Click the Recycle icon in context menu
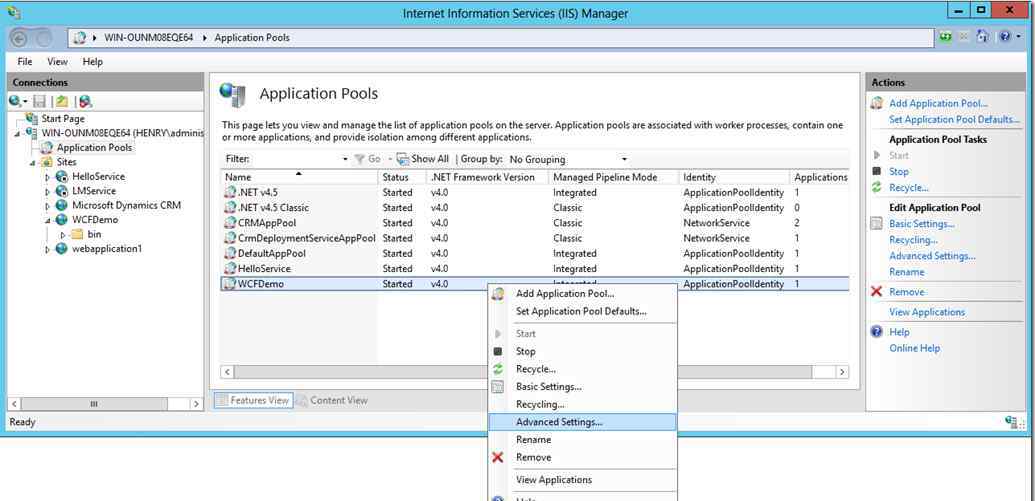 click(498, 369)
